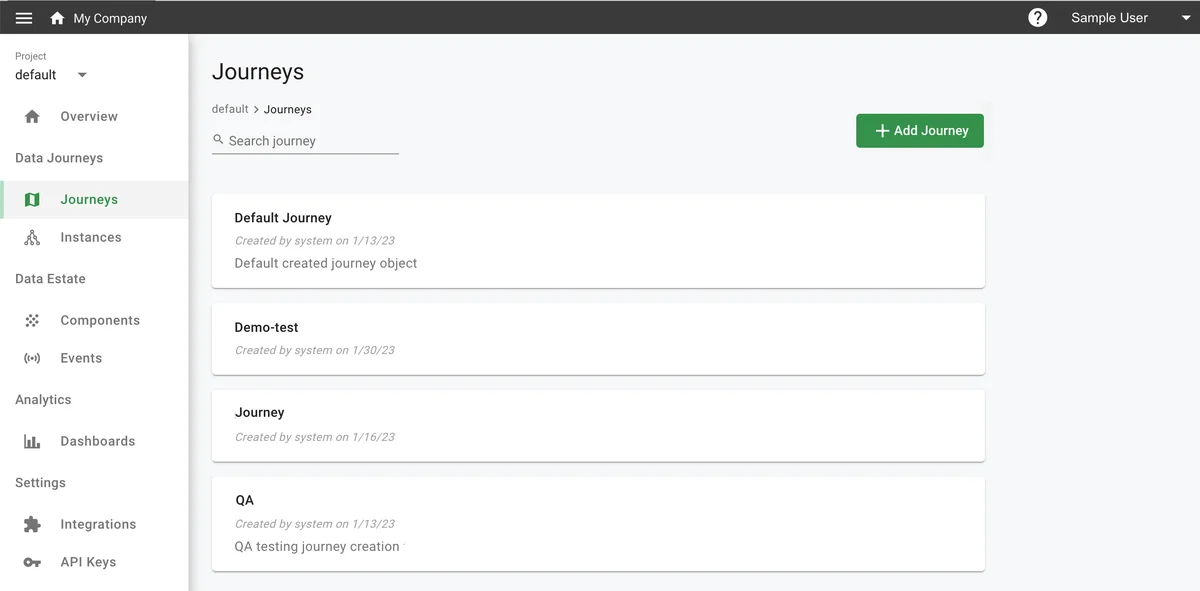This screenshot has height=591, width=1200.
Task: Click the Overview home icon in sidebar
Action: 32,115
